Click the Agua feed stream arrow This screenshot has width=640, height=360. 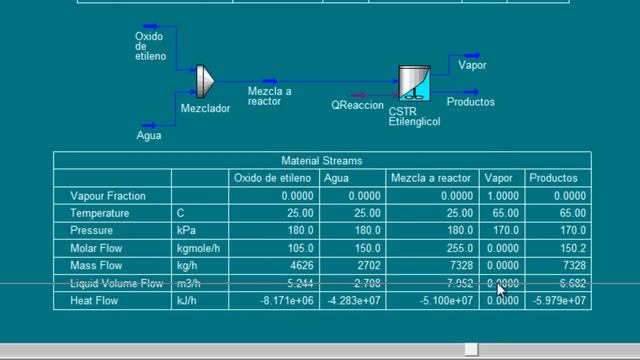(149, 125)
